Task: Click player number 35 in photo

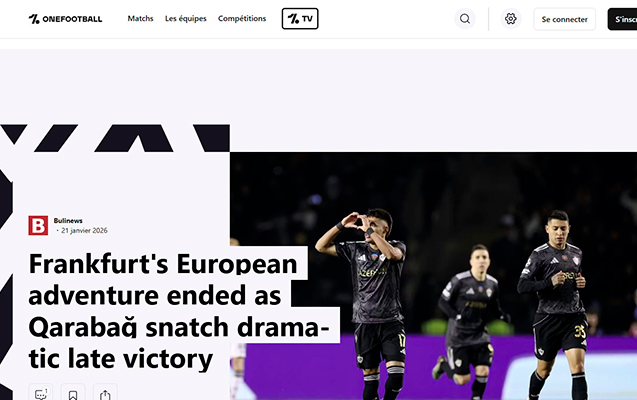Action: tap(555, 301)
